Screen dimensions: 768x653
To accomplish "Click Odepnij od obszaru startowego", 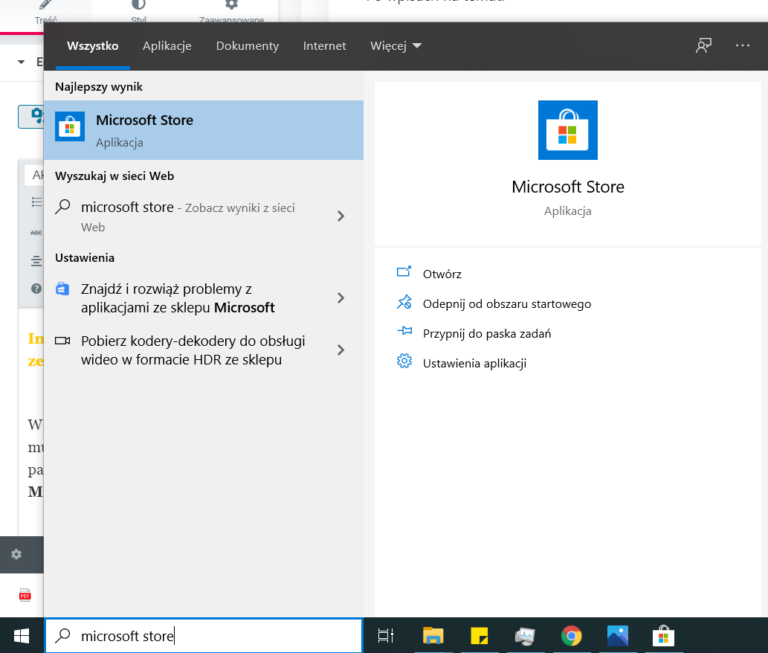I will point(507,304).
